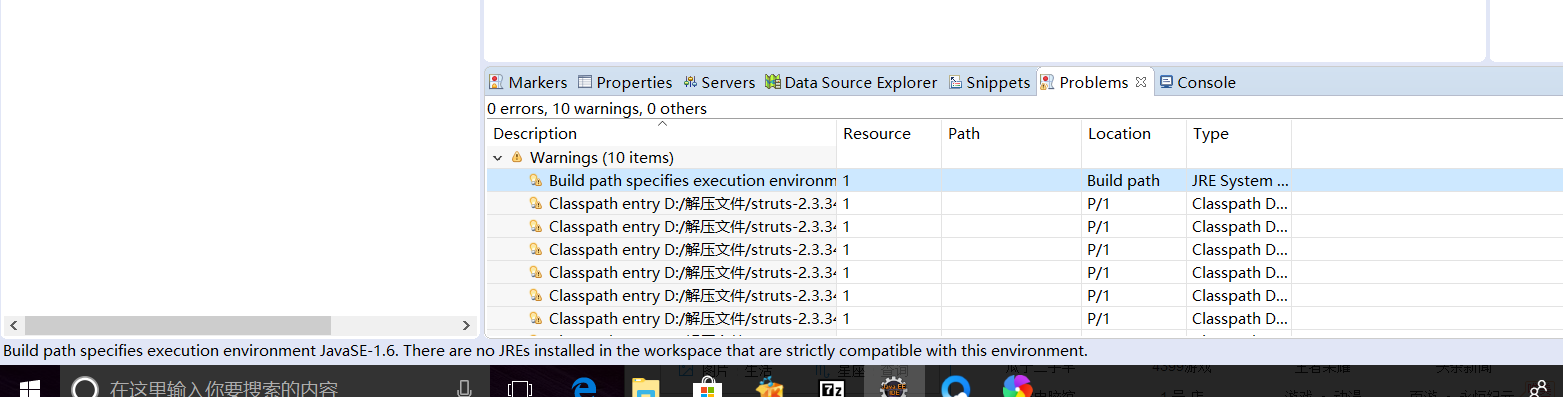Switch to the Console tab
Viewport: 1563px width, 397px height.
tap(1198, 82)
